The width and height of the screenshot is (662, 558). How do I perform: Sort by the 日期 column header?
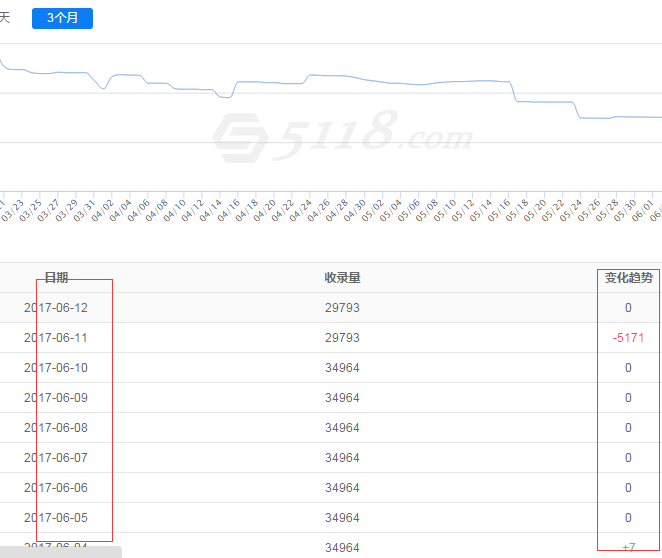point(56,278)
